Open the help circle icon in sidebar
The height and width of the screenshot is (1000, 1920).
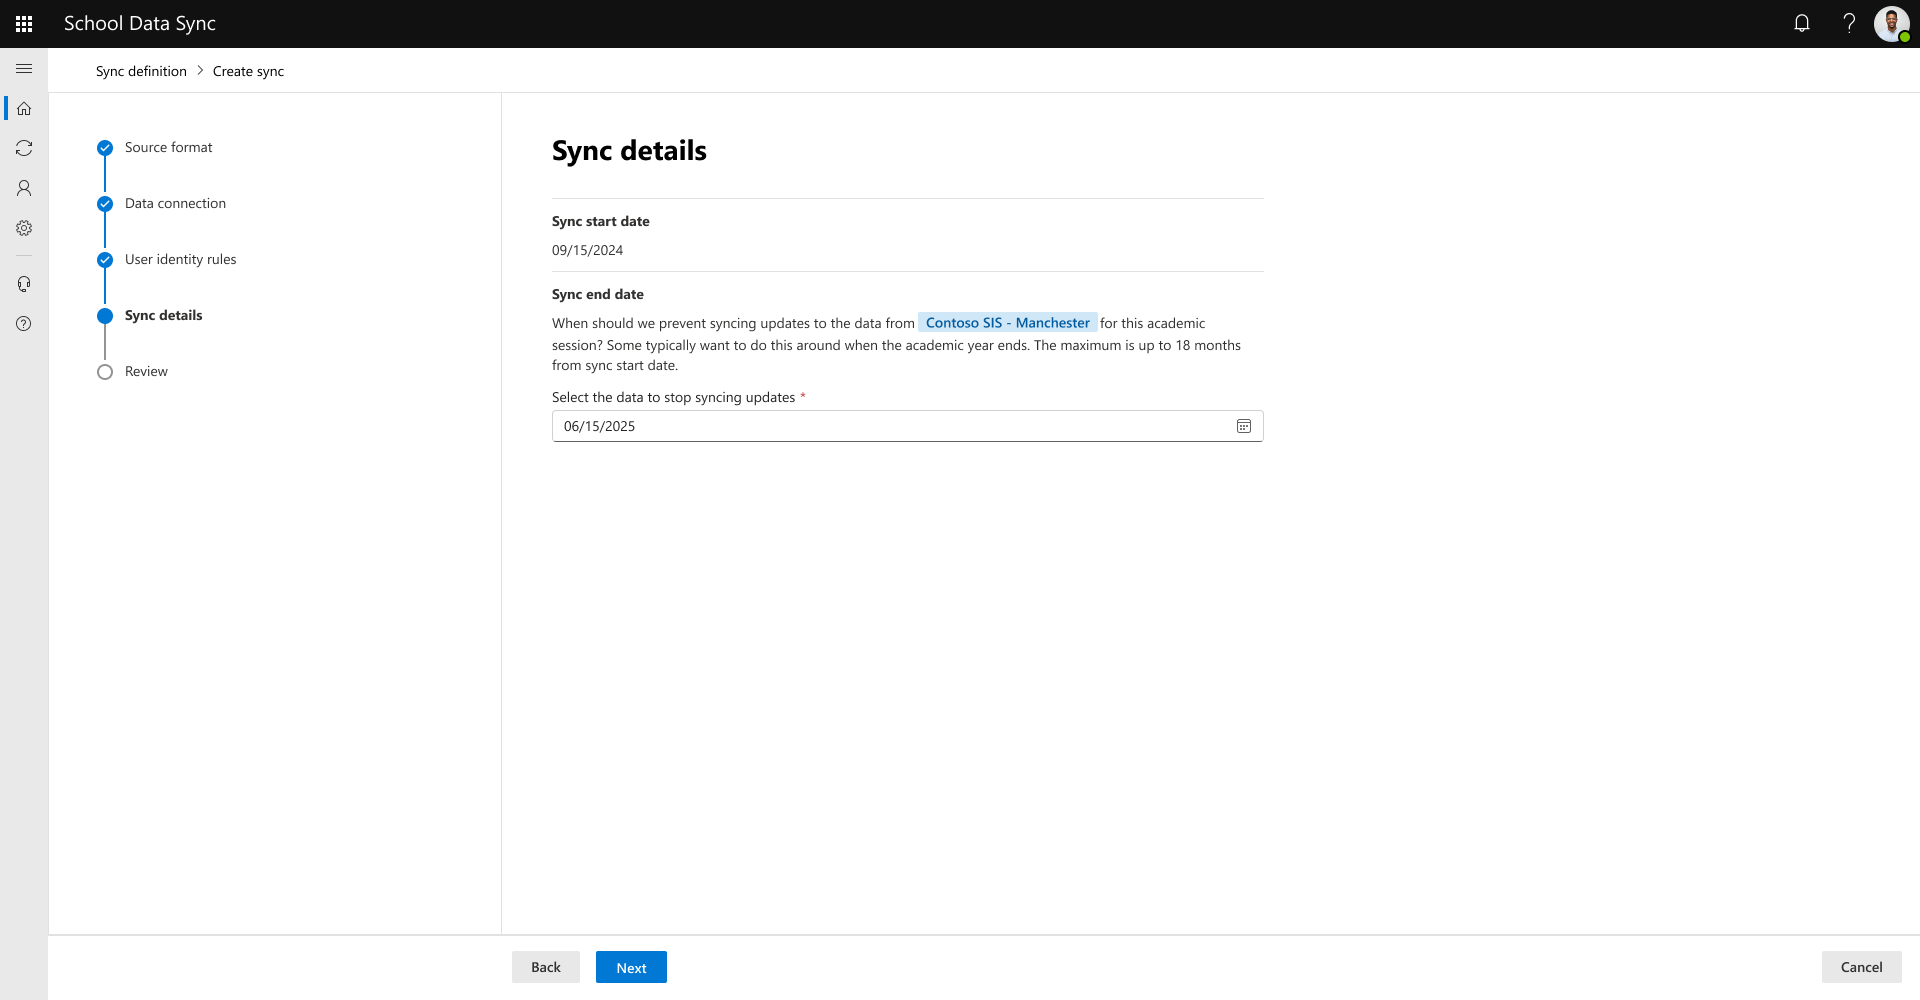[x=24, y=324]
